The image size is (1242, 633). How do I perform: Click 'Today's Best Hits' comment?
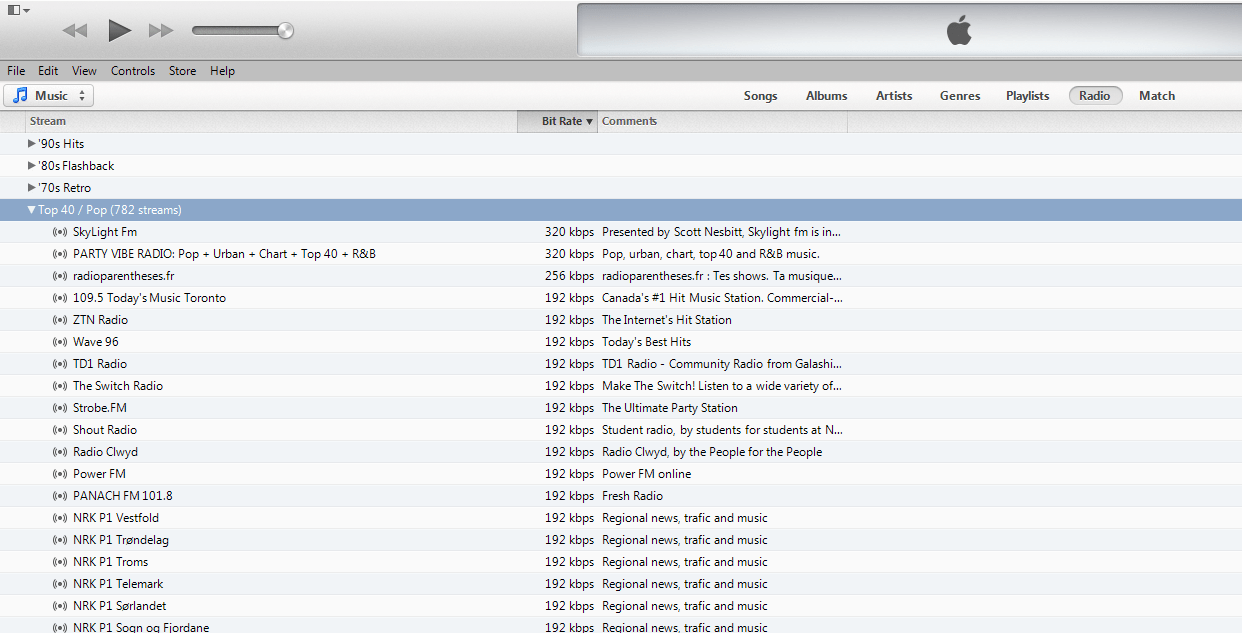click(x=646, y=342)
